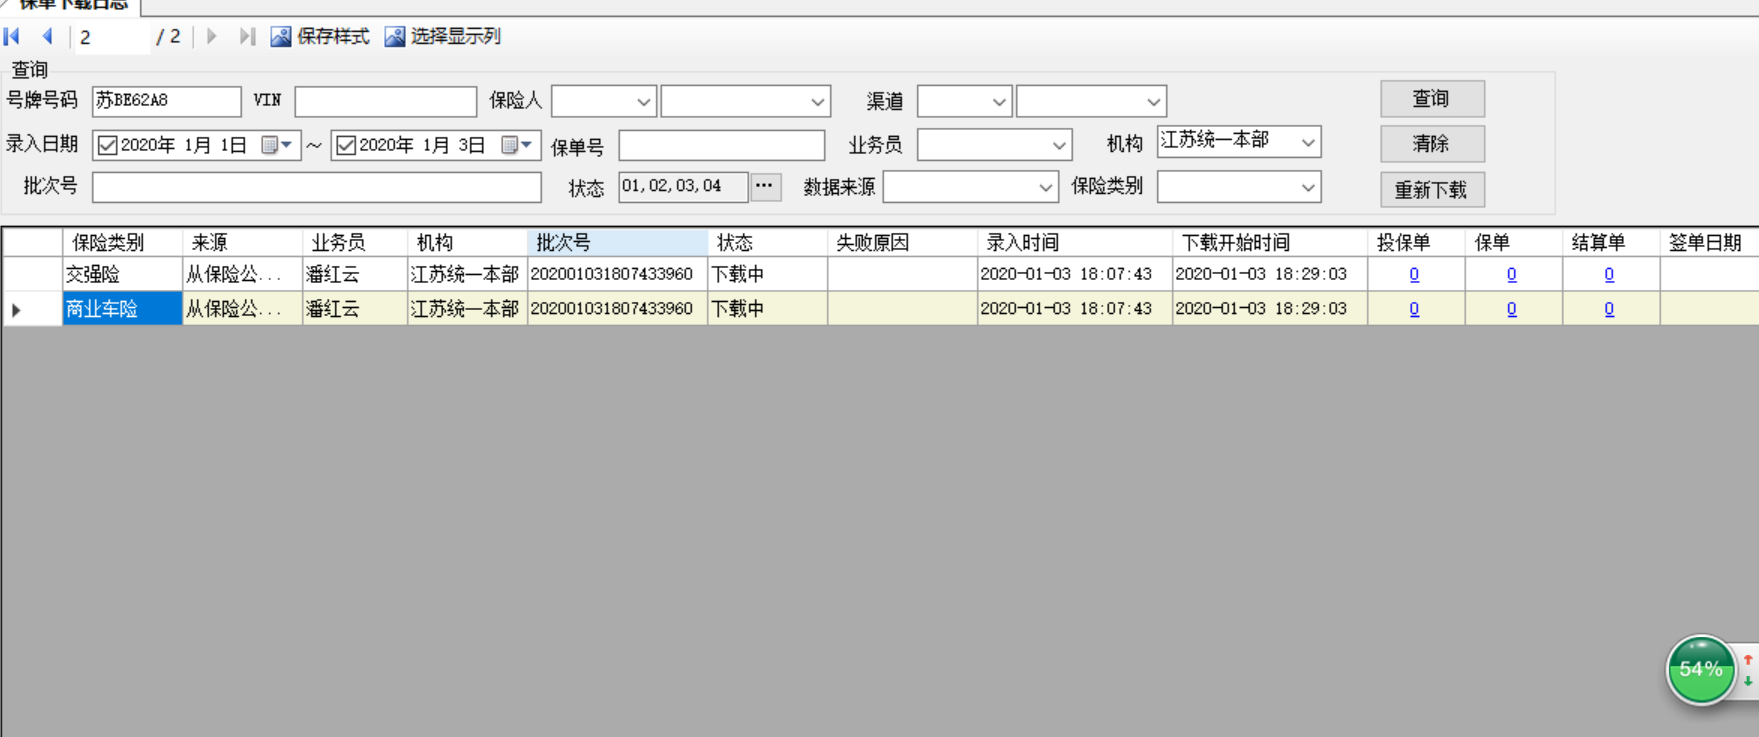
Task: Sort by 业务员 column header
Action: pos(355,243)
